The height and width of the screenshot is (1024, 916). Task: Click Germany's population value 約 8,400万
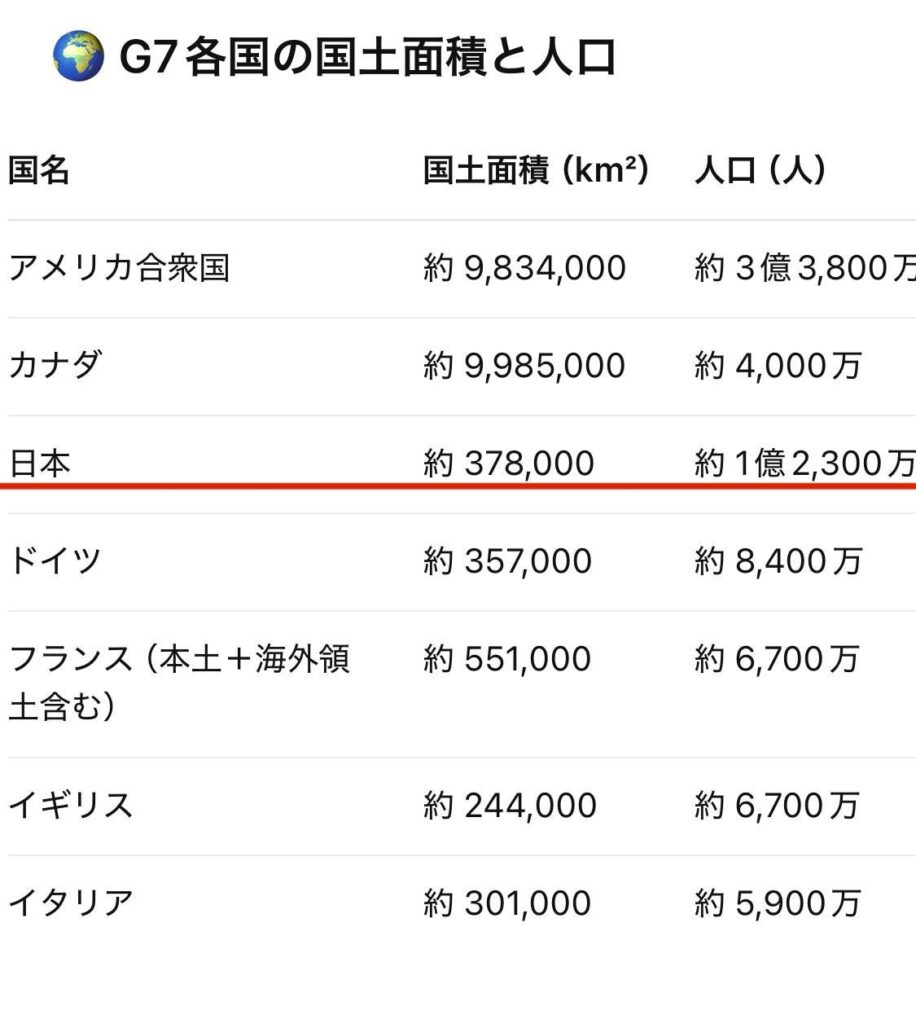tap(777, 561)
